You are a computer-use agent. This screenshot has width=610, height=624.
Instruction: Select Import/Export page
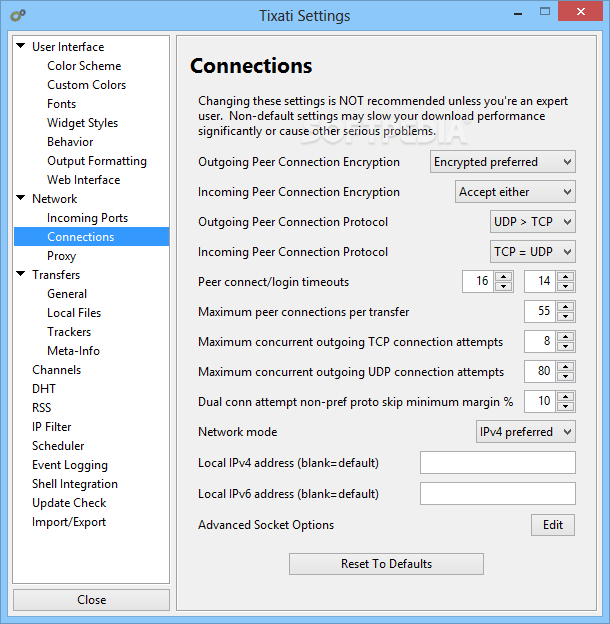69,522
